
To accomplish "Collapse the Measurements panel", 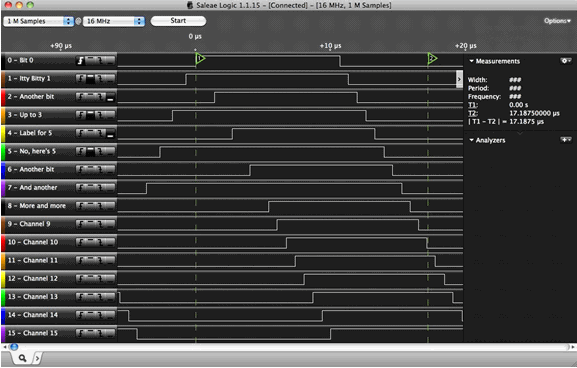I will 471,61.
